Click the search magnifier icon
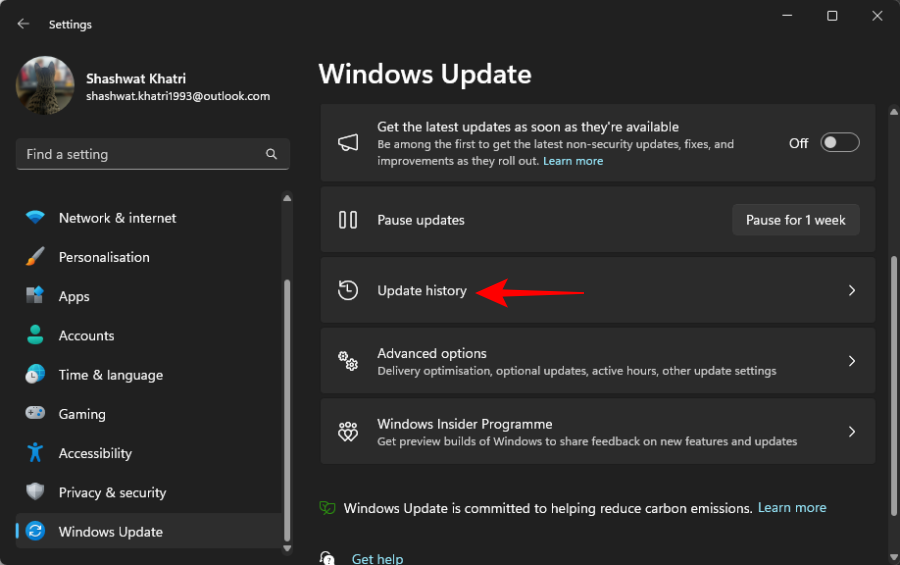The width and height of the screenshot is (900, 565). point(271,155)
